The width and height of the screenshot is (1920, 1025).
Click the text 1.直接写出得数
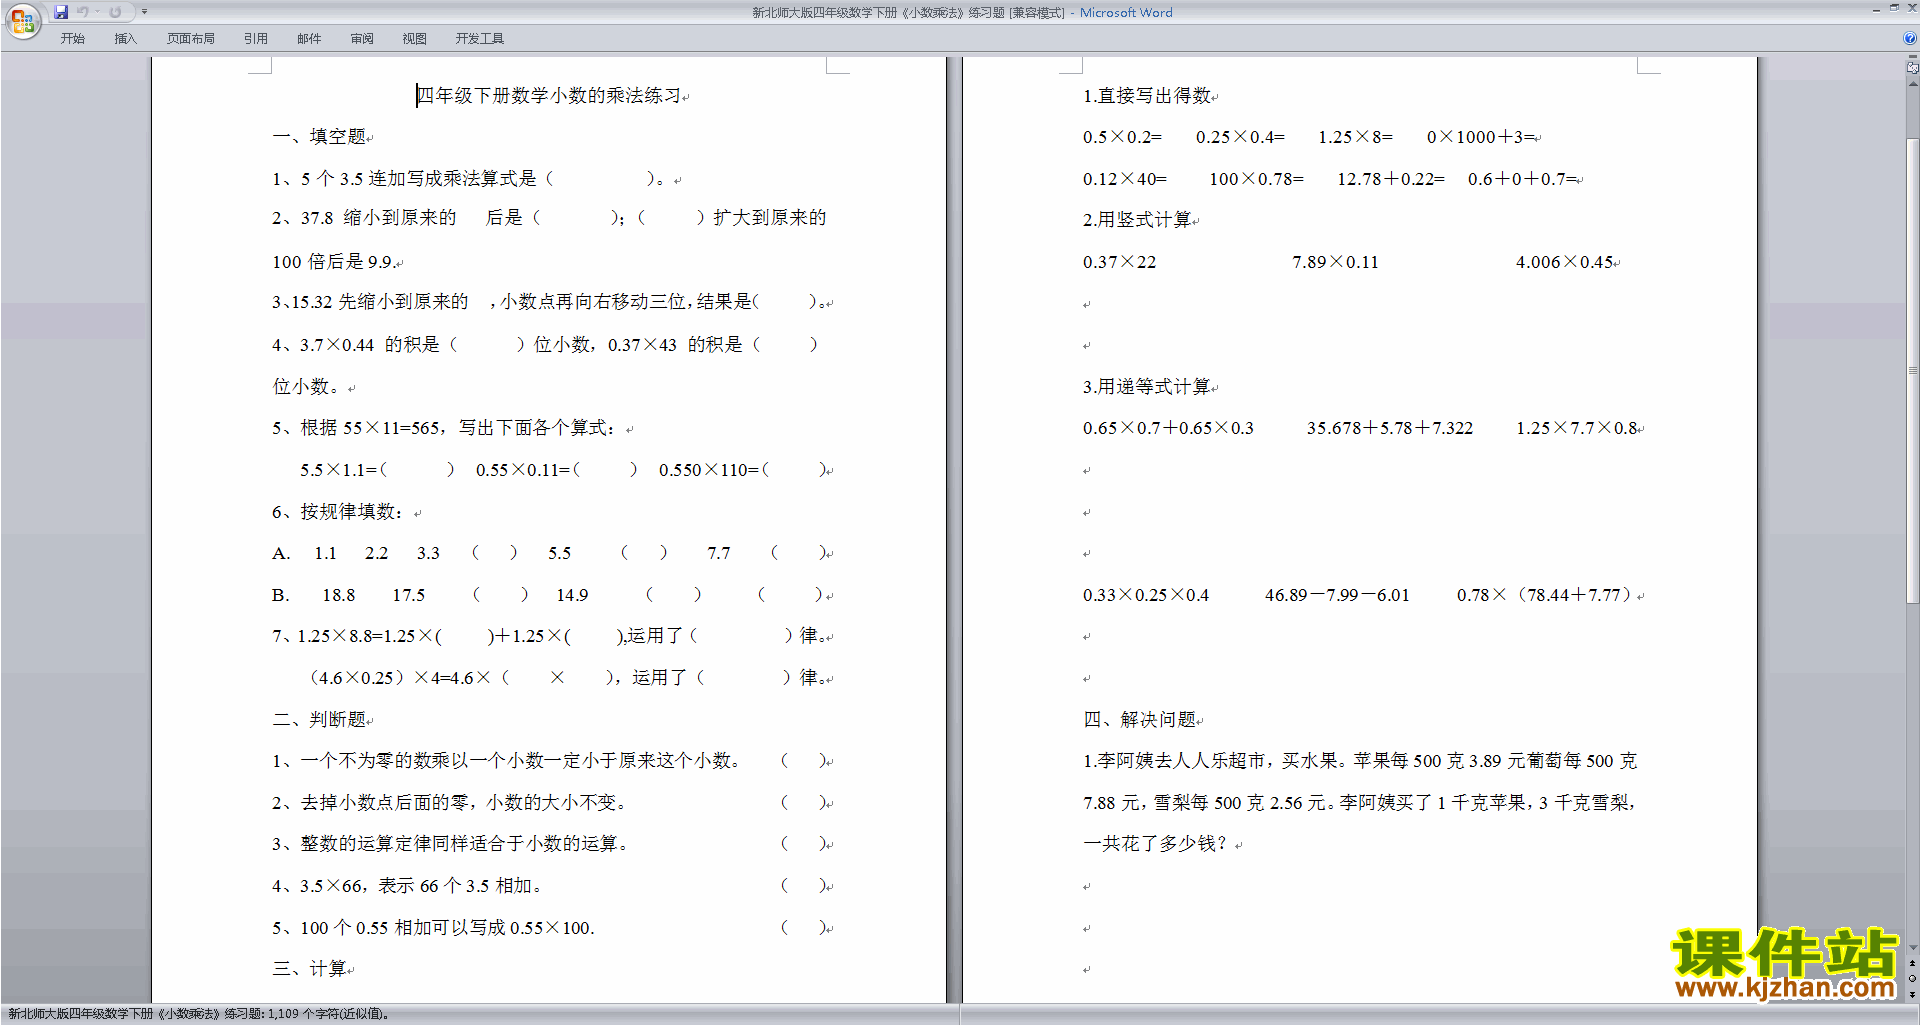pyautogui.click(x=1147, y=96)
